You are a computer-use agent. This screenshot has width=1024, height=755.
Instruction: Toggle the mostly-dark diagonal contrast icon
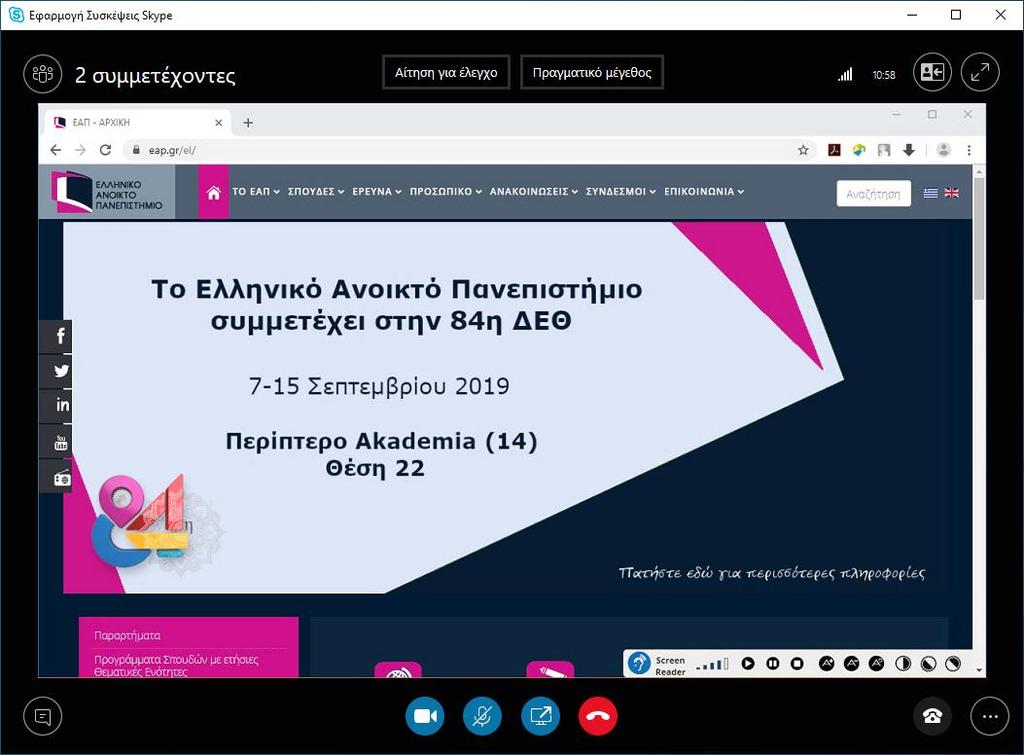(x=928, y=664)
